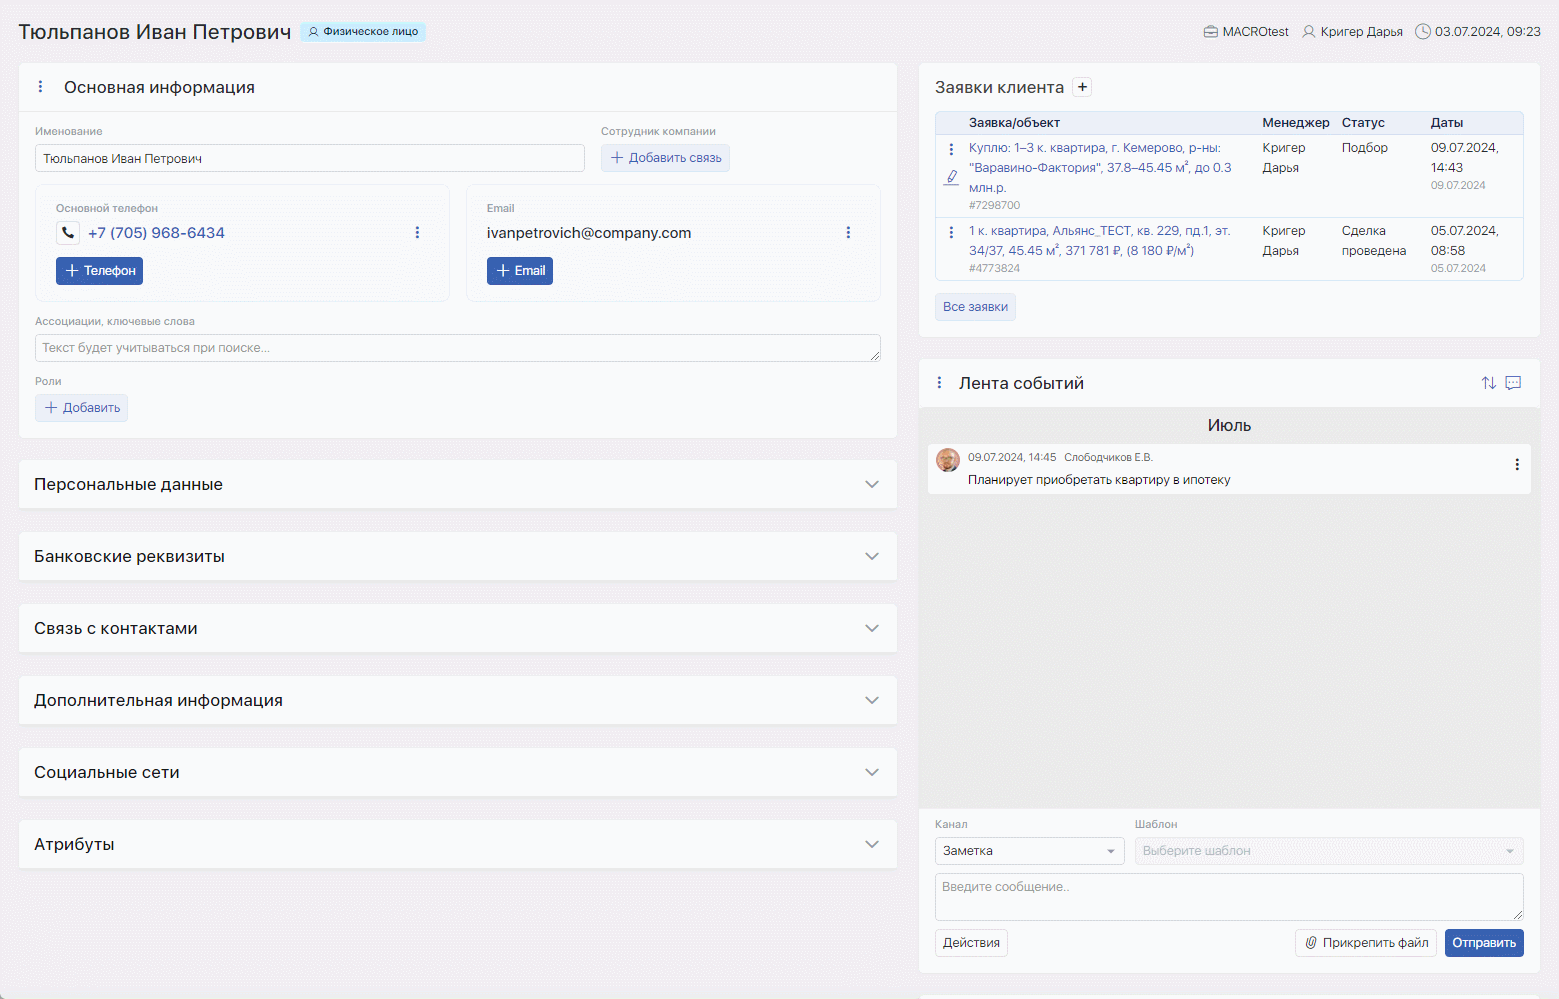Open the three-dot menu of the mortgage note
This screenshot has width=1559, height=999.
click(x=1516, y=465)
